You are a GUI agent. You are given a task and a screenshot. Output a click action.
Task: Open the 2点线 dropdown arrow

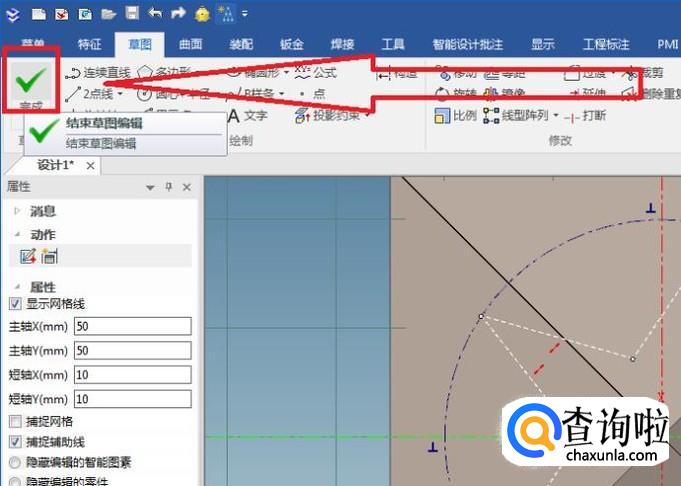pyautogui.click(x=120, y=94)
